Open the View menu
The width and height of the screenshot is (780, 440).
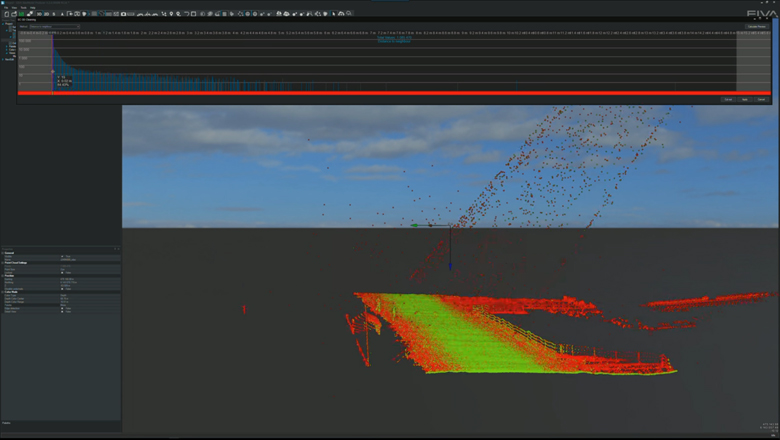(x=14, y=7)
